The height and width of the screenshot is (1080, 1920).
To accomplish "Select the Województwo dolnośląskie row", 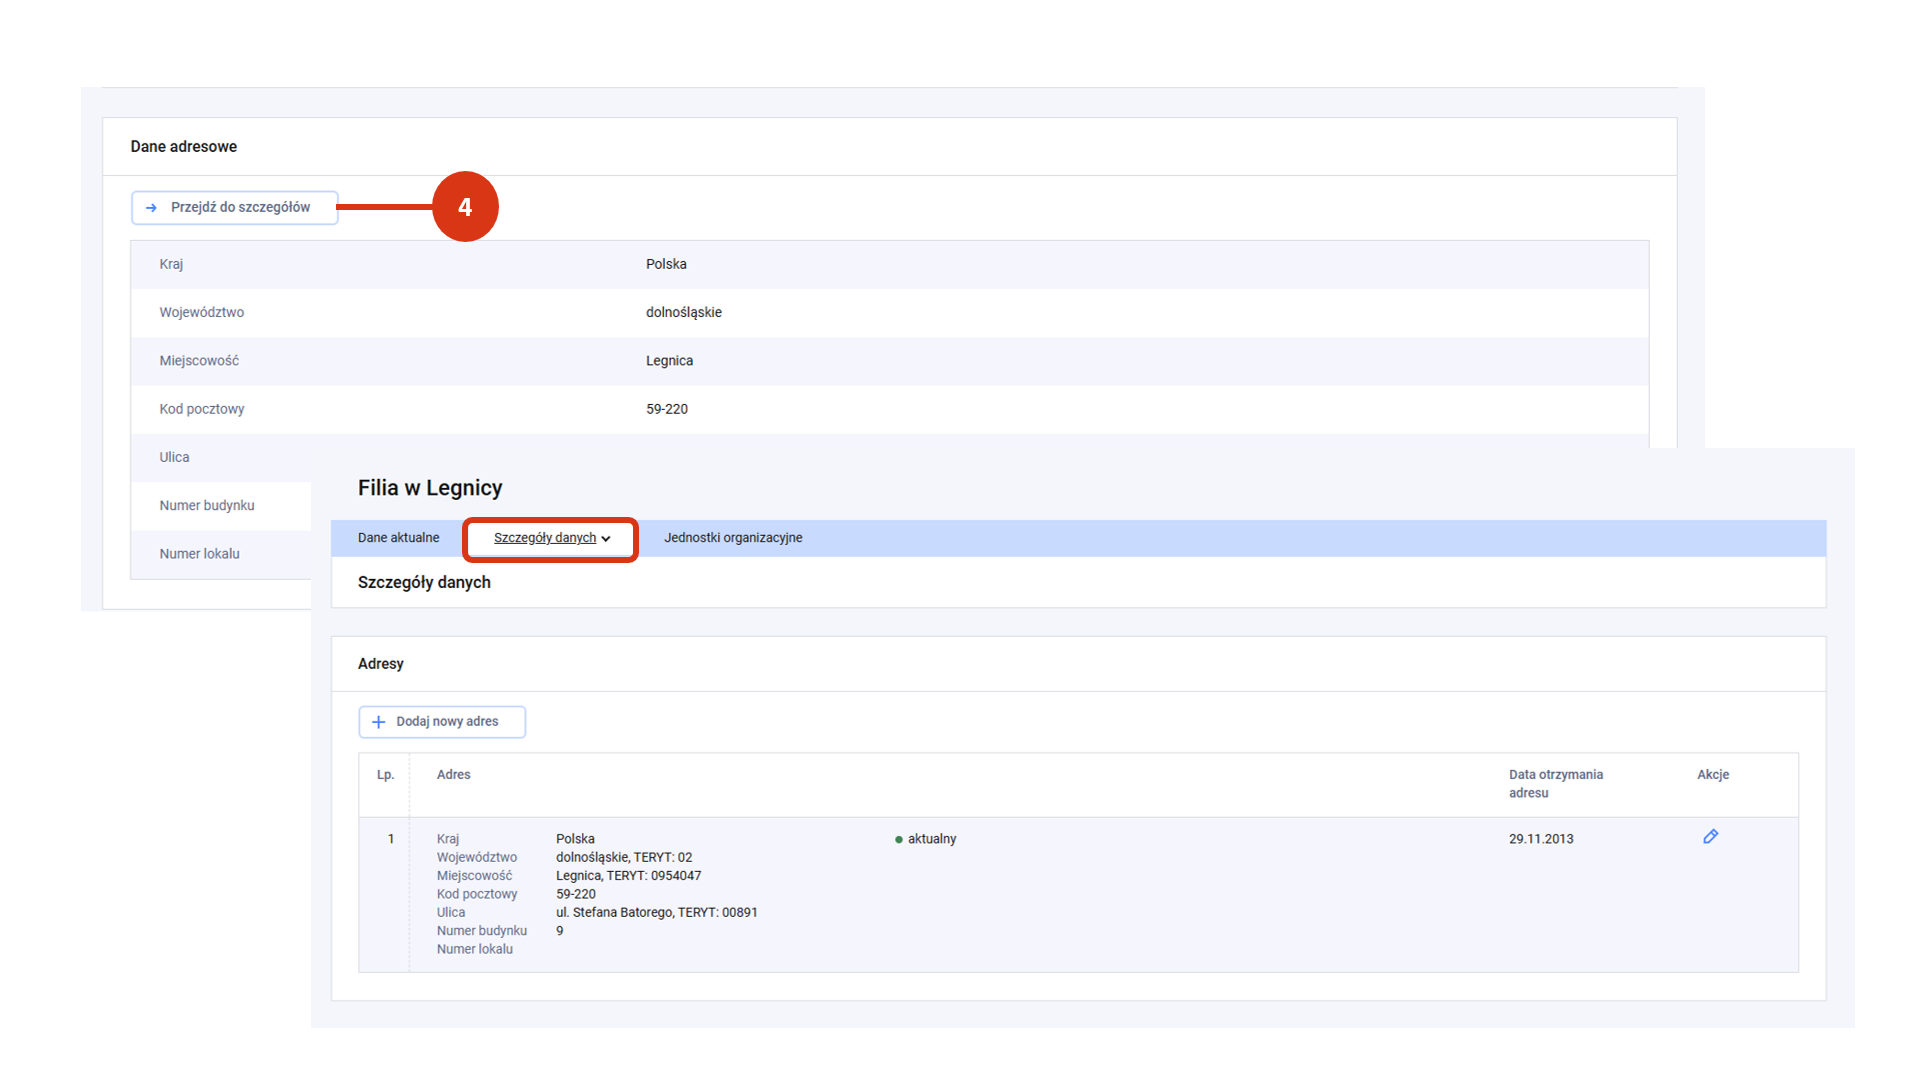I will [x=888, y=313].
